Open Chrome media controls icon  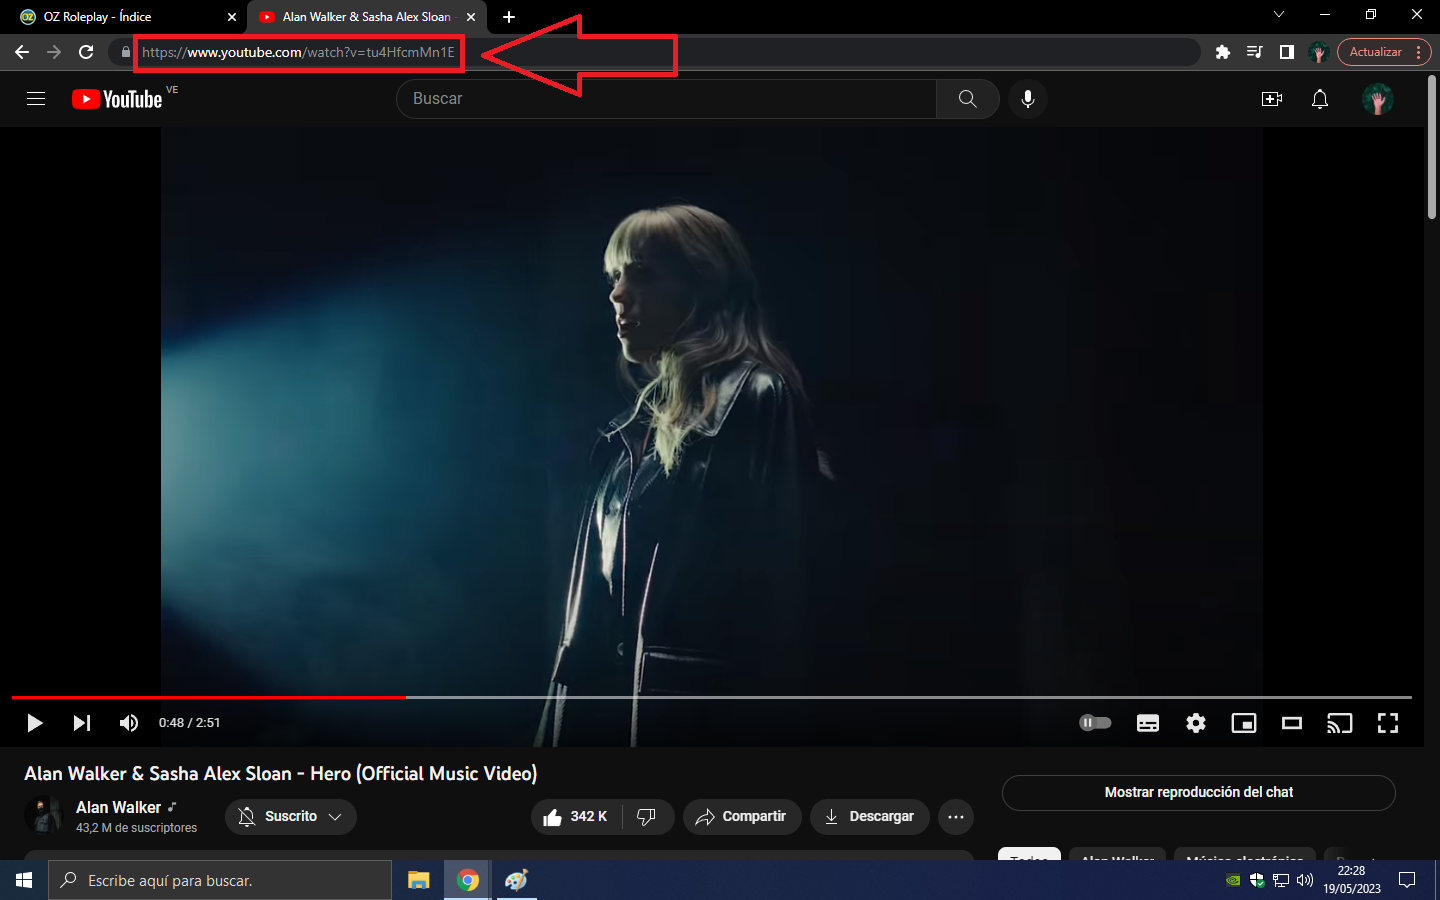(x=1255, y=52)
